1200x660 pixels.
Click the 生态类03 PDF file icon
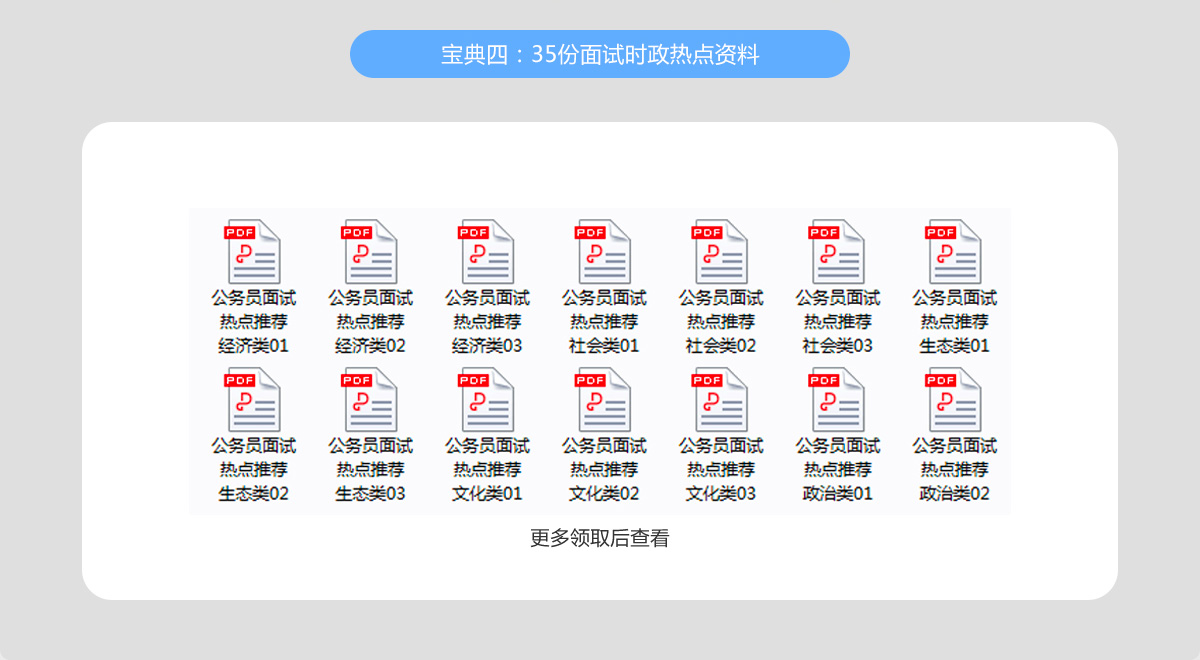[x=370, y=400]
